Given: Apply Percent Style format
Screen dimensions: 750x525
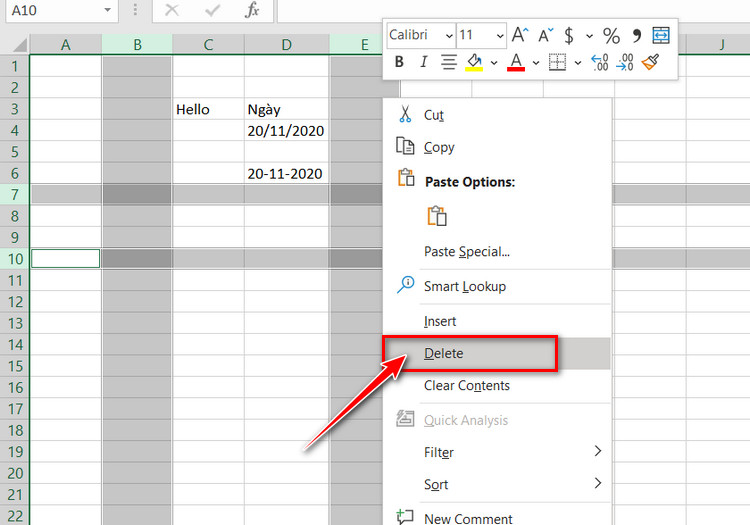Looking at the screenshot, I should (611, 35).
